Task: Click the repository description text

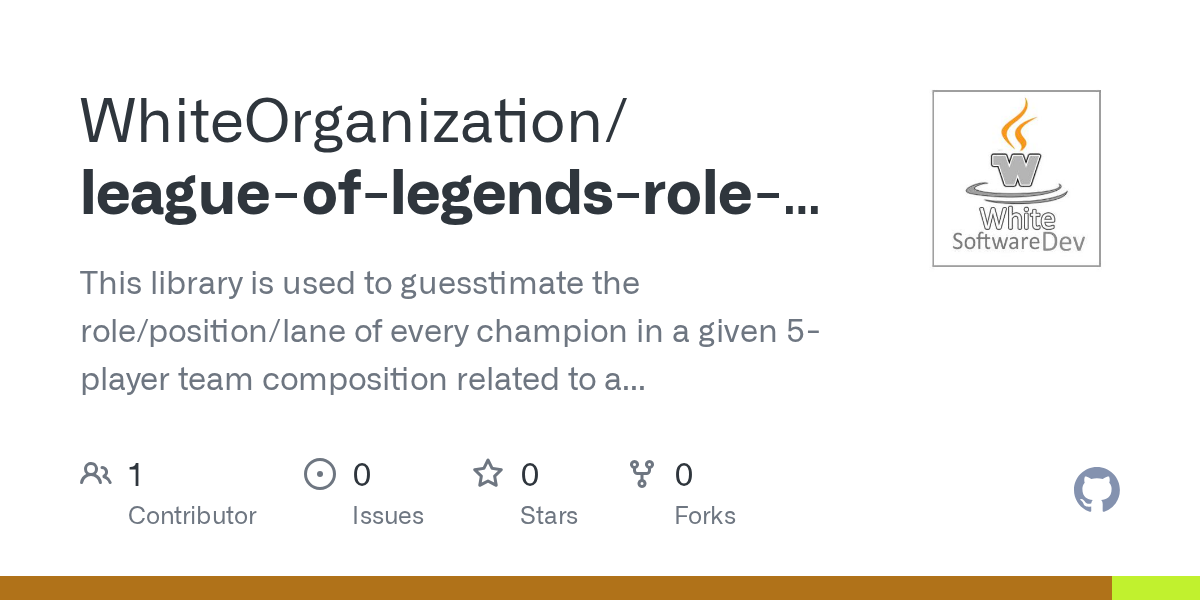Action: click(x=450, y=331)
